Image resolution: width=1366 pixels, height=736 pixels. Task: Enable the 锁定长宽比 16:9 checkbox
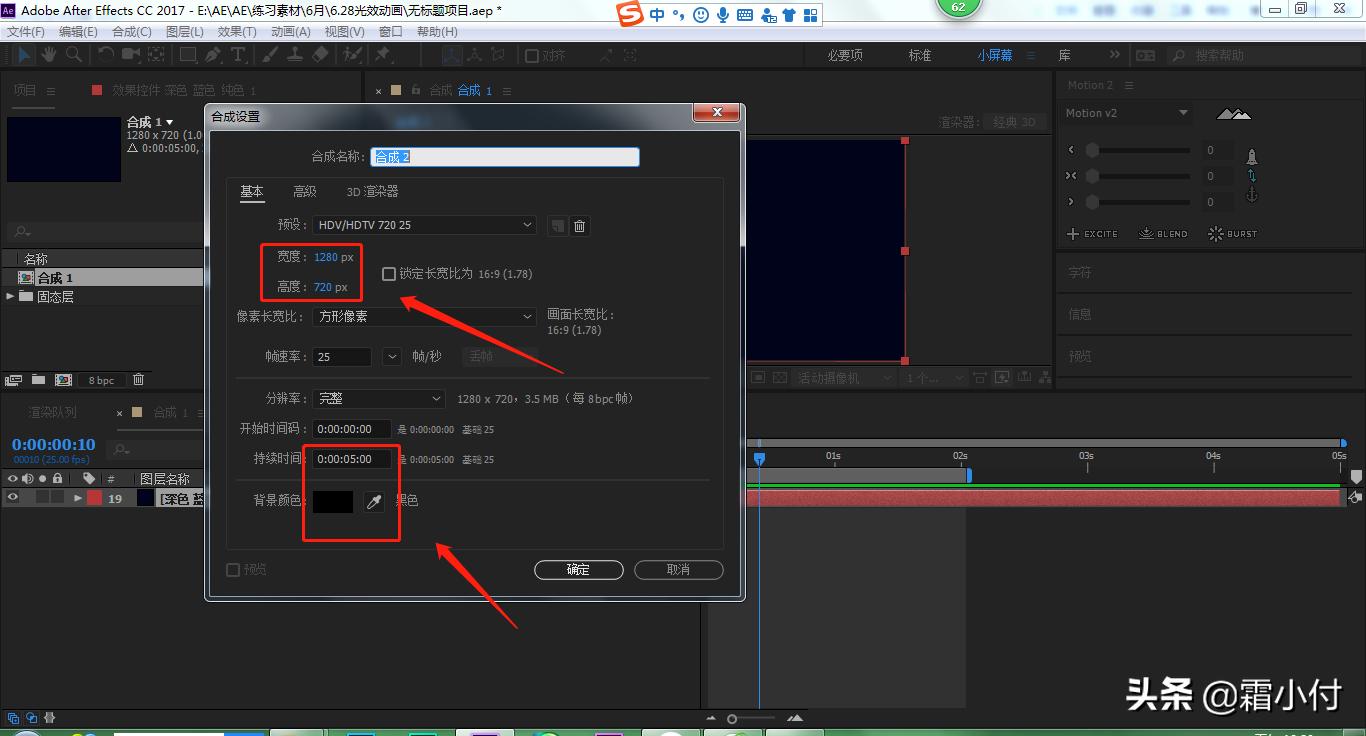[x=388, y=273]
